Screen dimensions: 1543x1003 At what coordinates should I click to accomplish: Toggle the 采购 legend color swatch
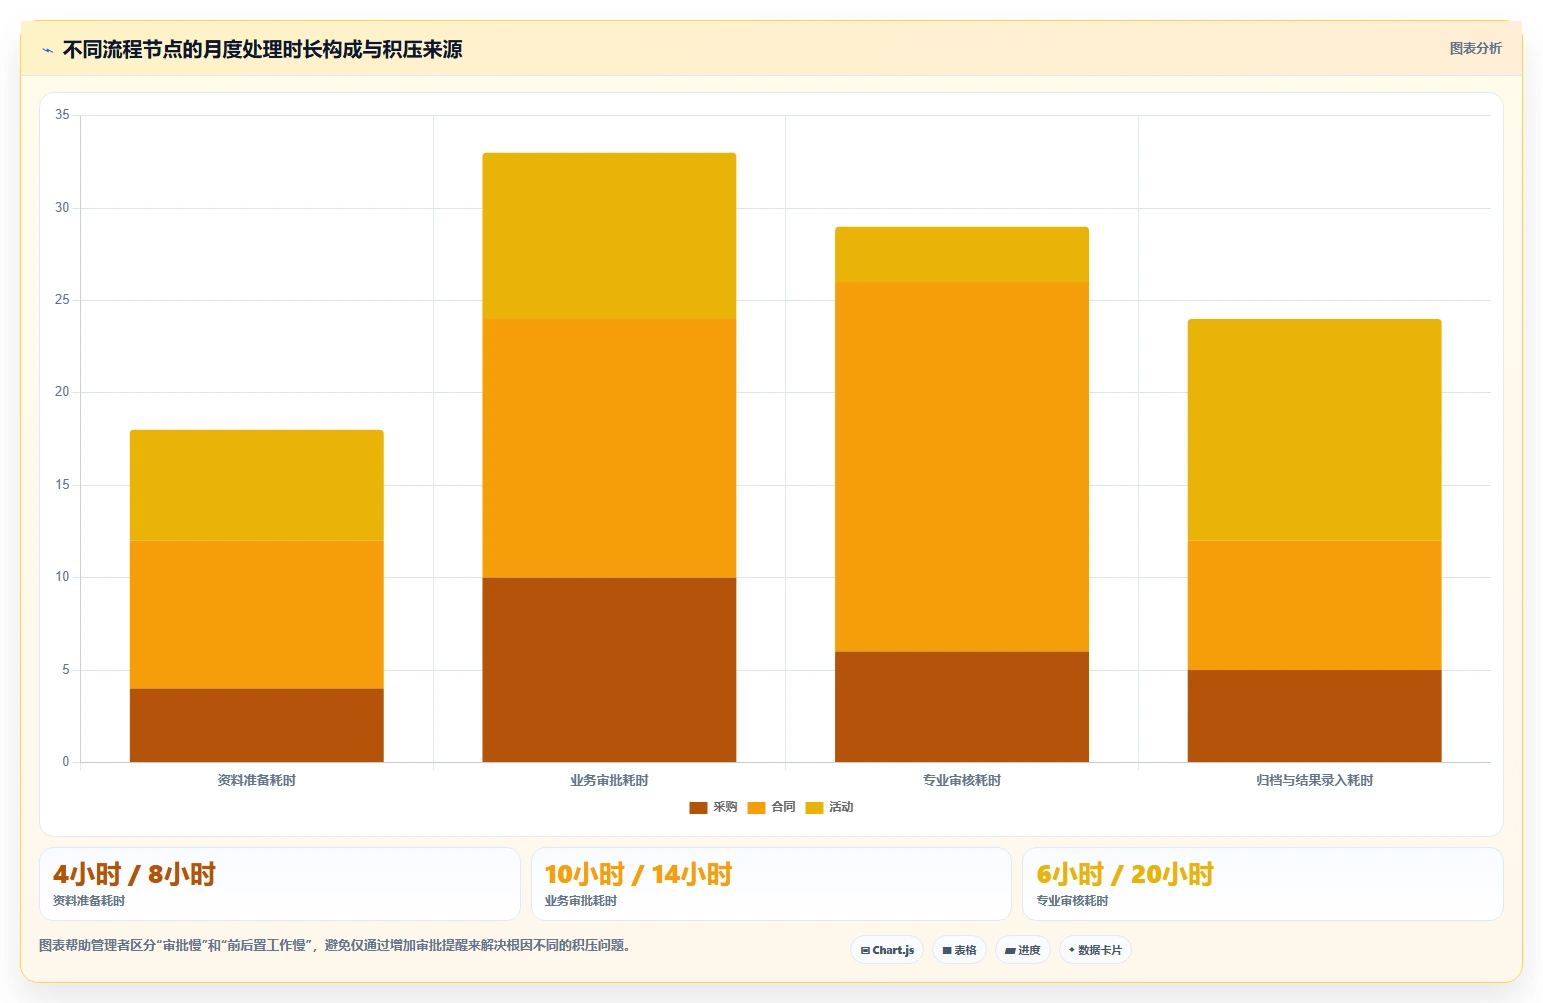[x=698, y=807]
